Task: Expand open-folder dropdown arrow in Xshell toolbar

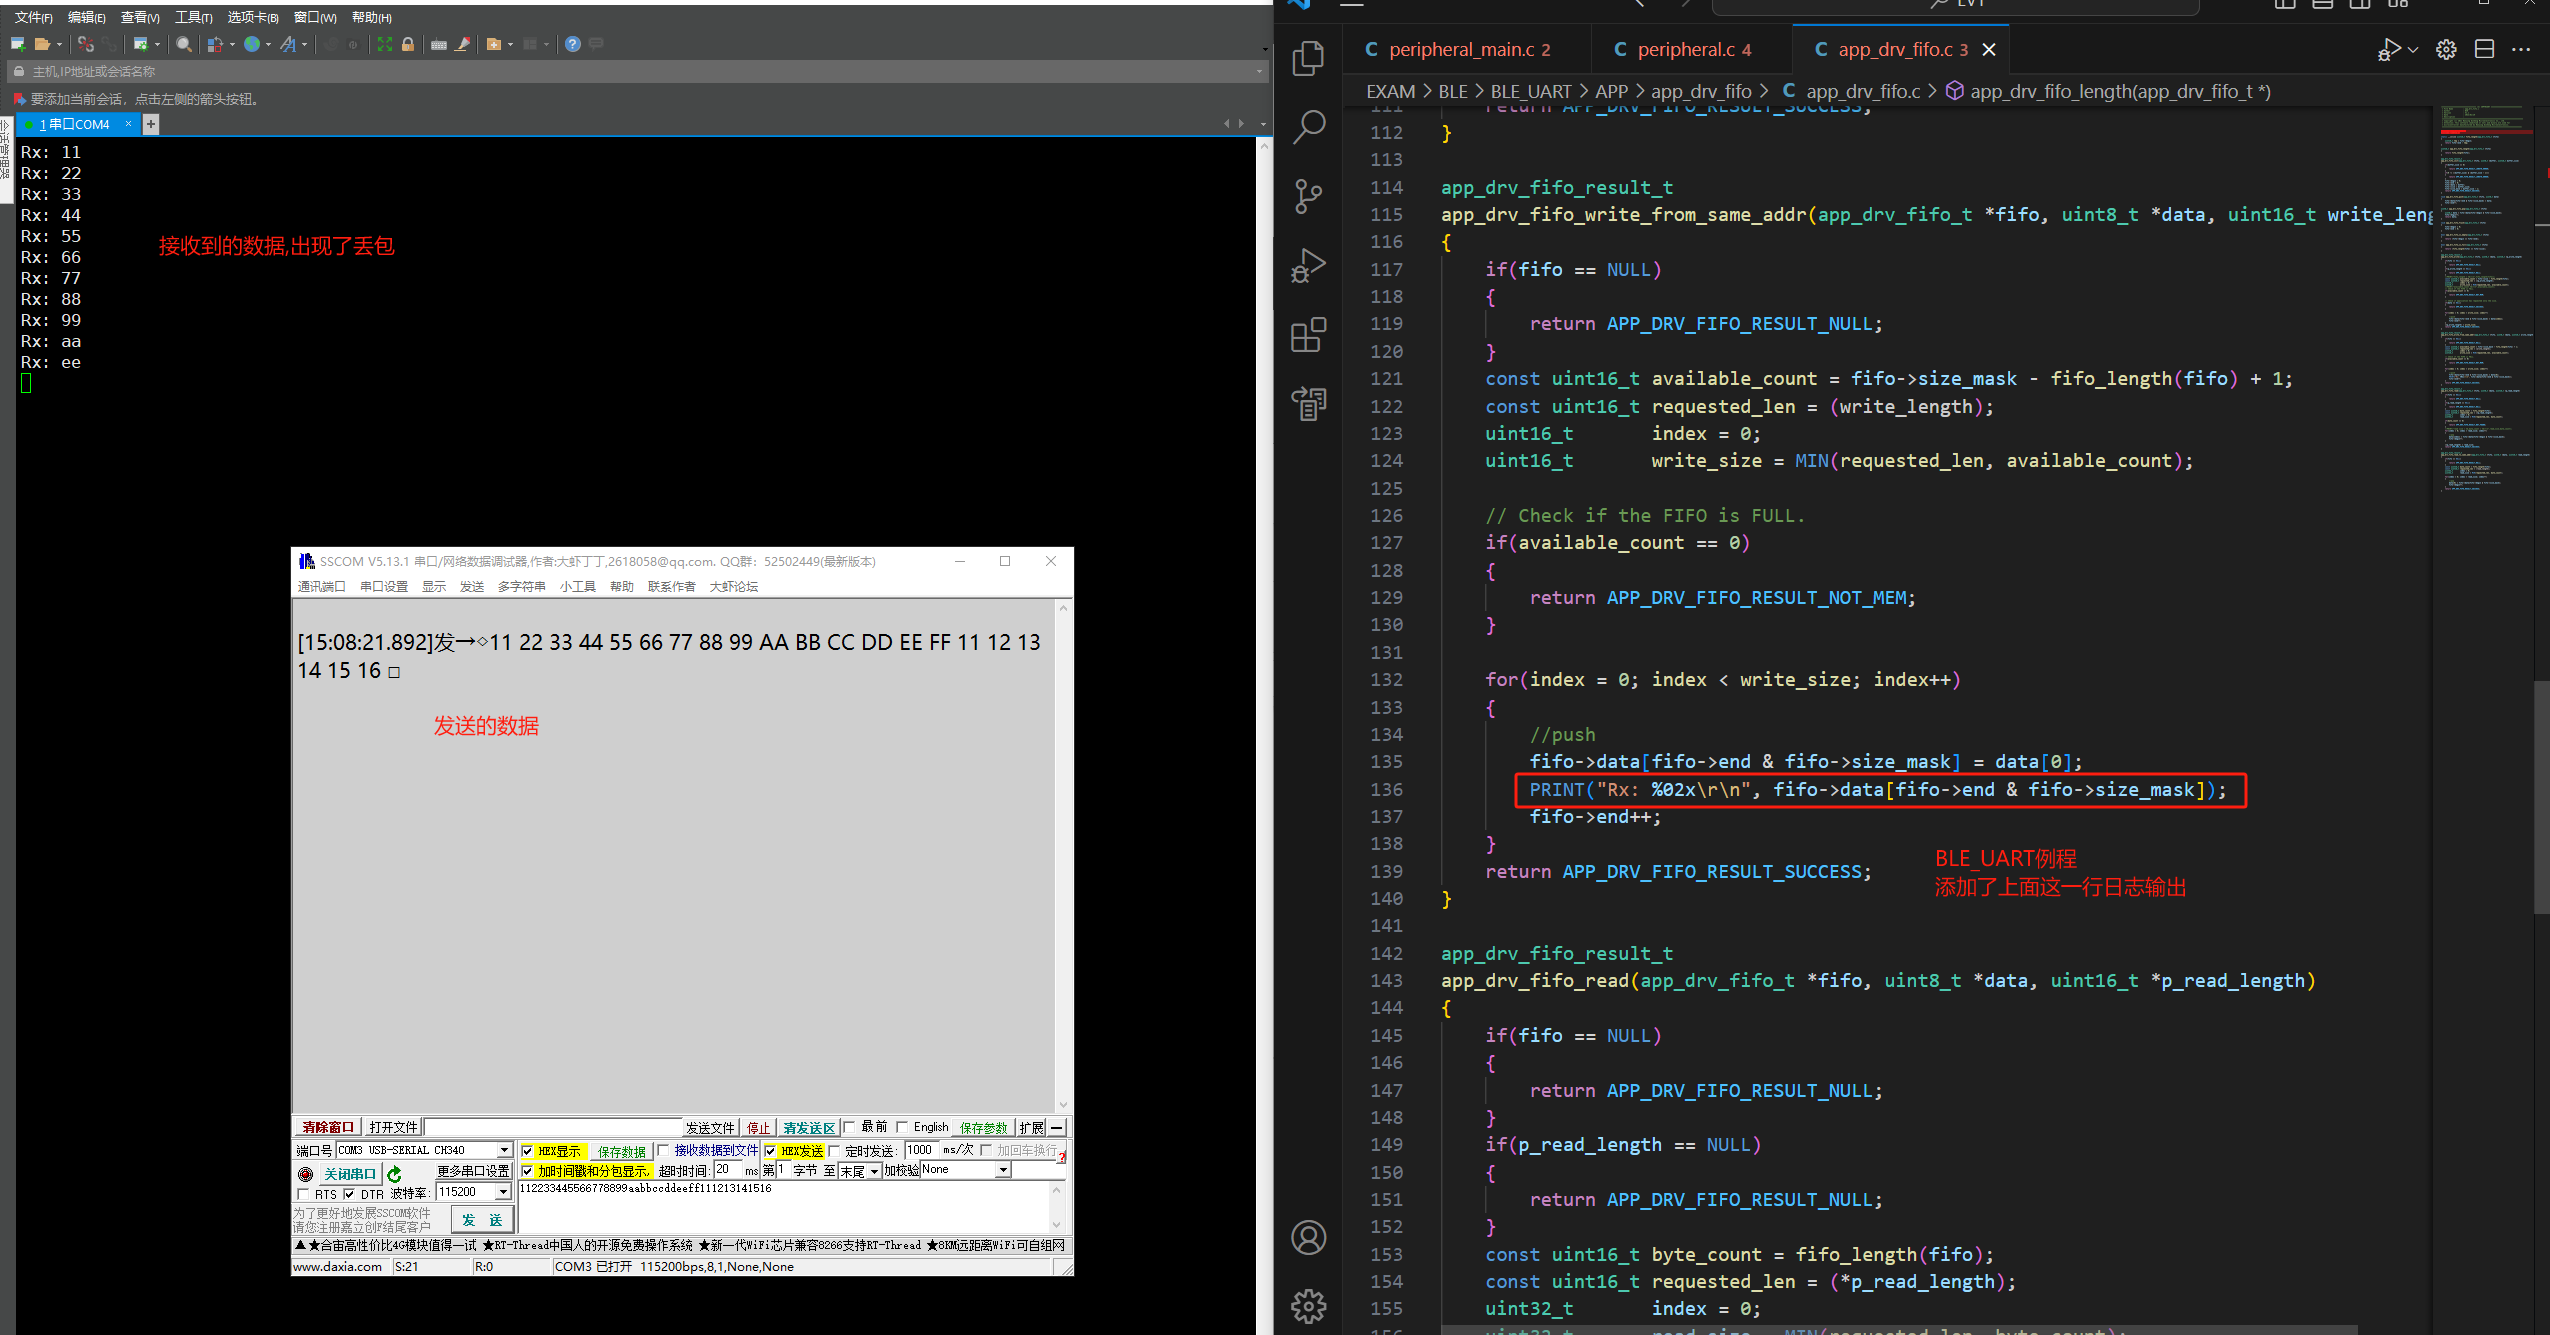Action: tap(60, 44)
